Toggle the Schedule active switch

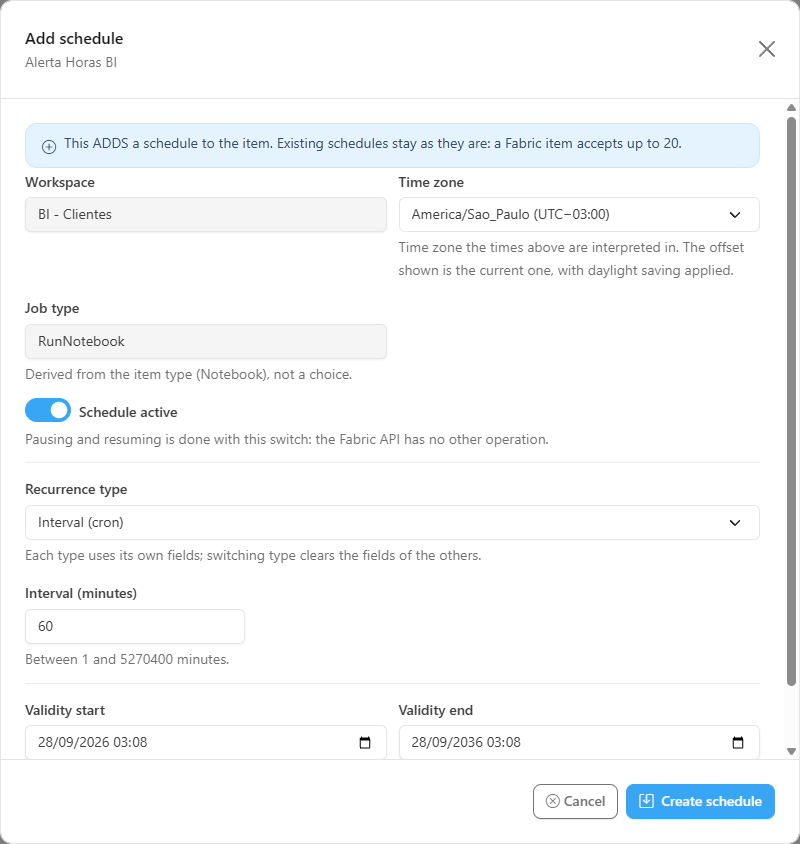pos(48,411)
